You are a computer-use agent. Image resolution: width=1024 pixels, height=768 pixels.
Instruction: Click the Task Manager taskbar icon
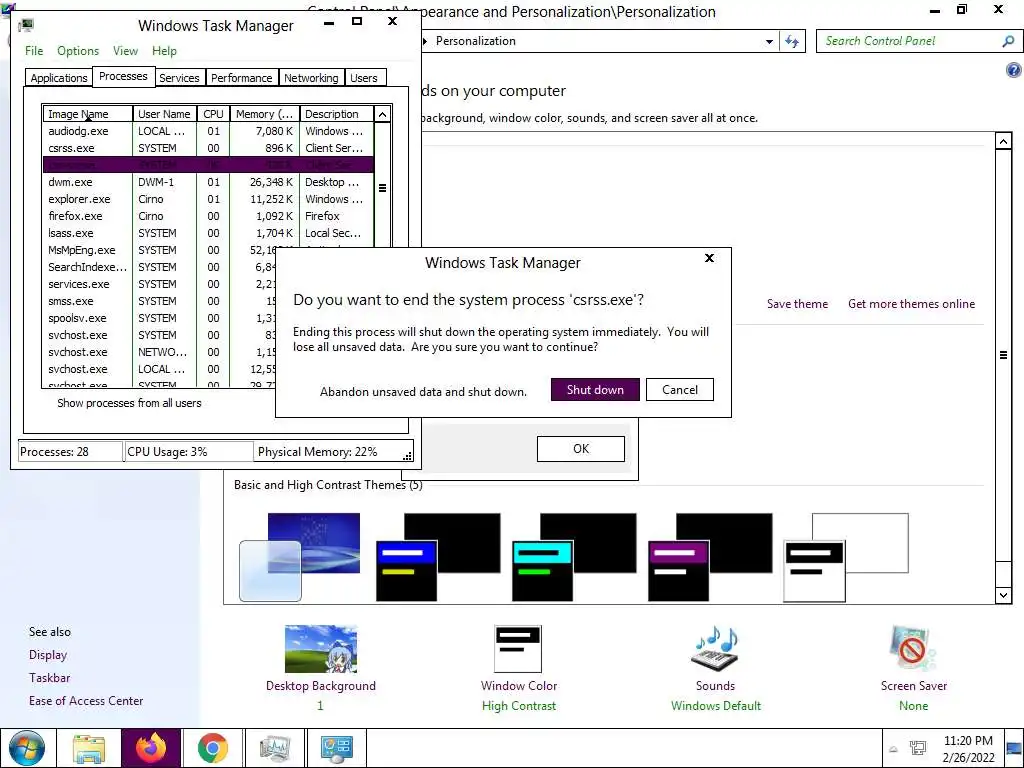[275, 748]
